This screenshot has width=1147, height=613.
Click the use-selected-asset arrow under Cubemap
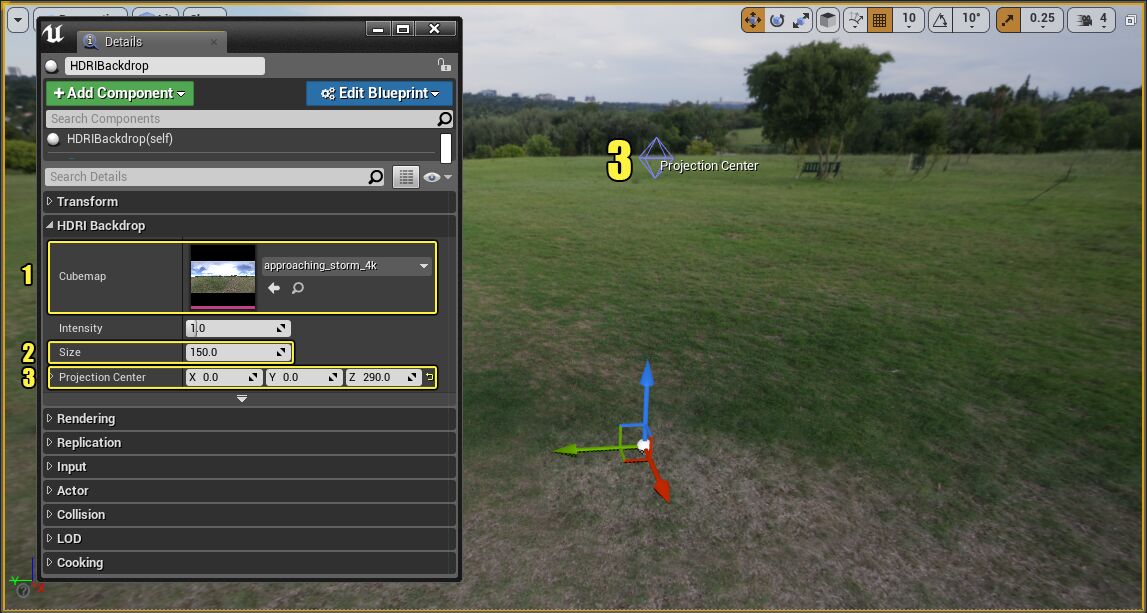click(274, 288)
